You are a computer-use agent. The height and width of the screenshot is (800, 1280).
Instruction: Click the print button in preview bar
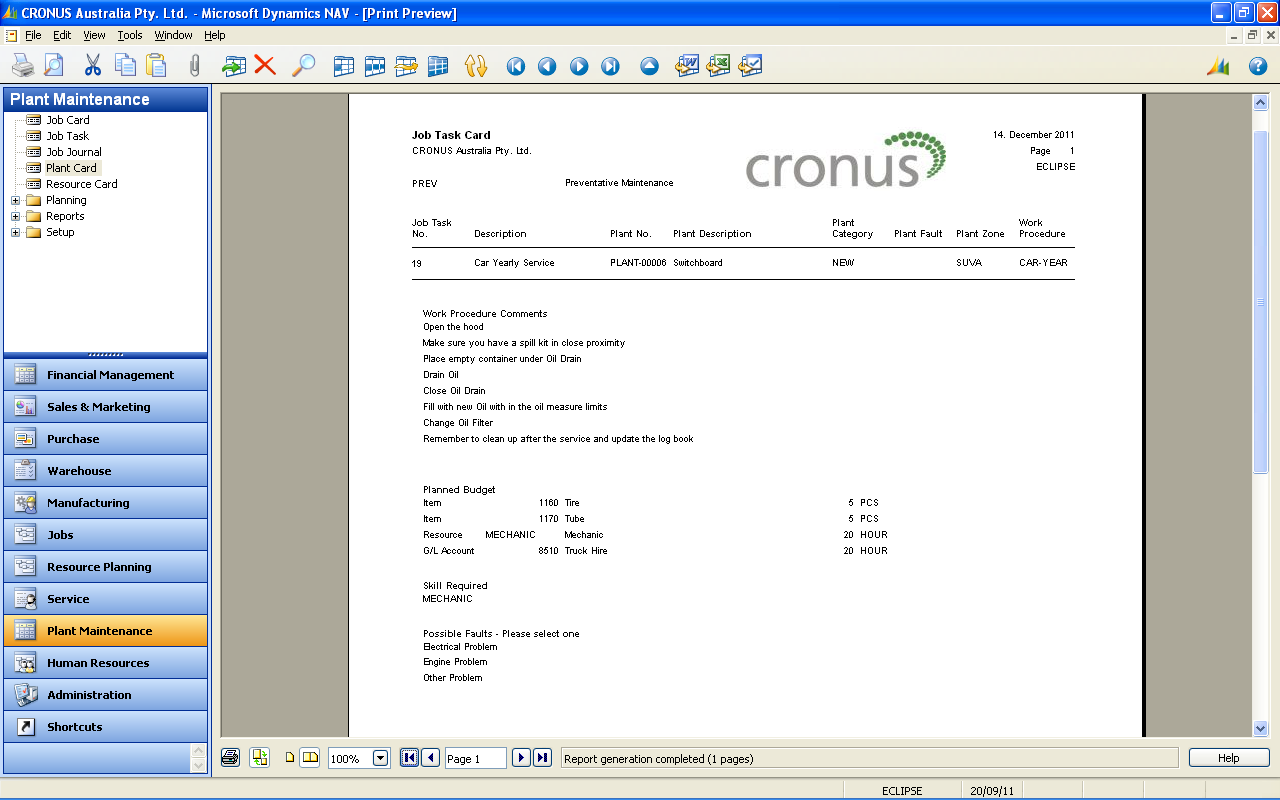pyautogui.click(x=230, y=757)
